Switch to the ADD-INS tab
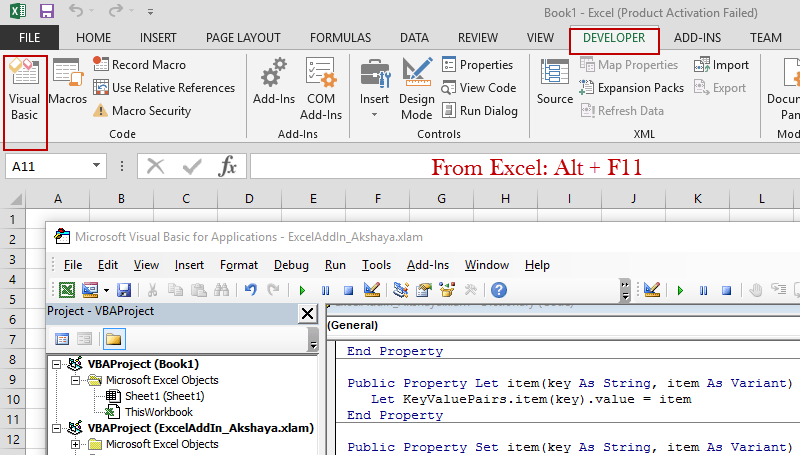 (x=697, y=38)
